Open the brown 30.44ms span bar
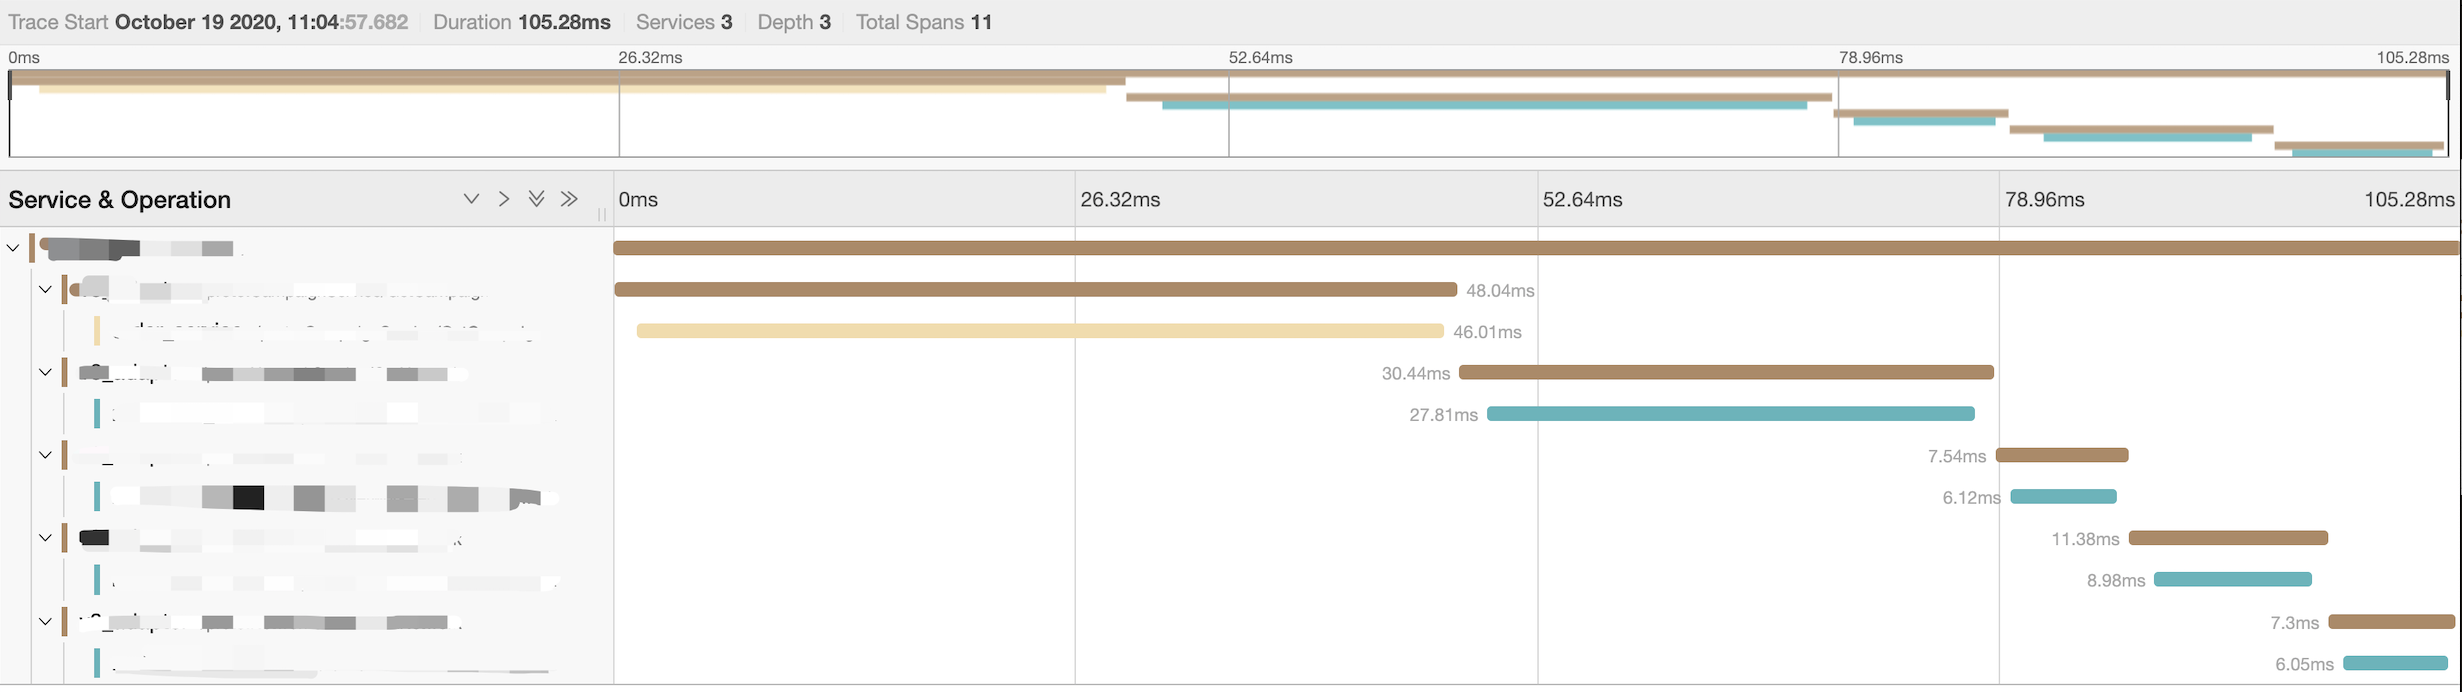The height and width of the screenshot is (692, 2462). [1726, 373]
